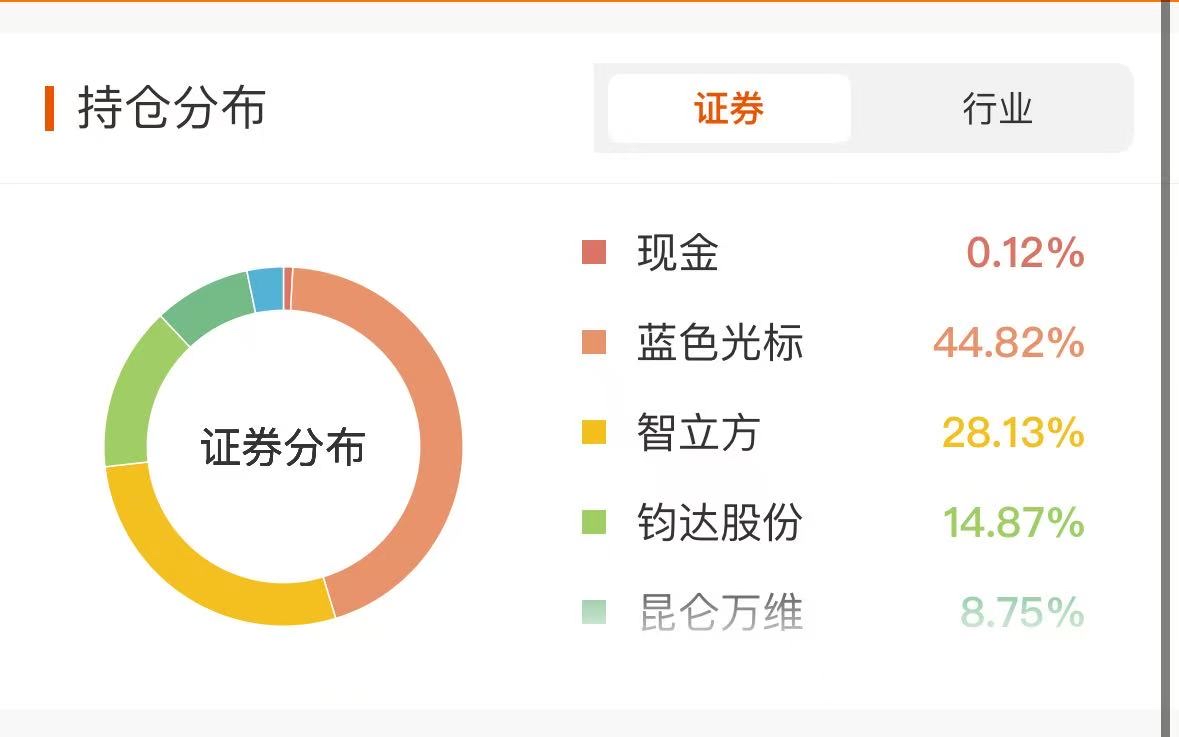This screenshot has height=737, width=1179.
Task: Switch to the 行业 tab
Action: (996, 108)
